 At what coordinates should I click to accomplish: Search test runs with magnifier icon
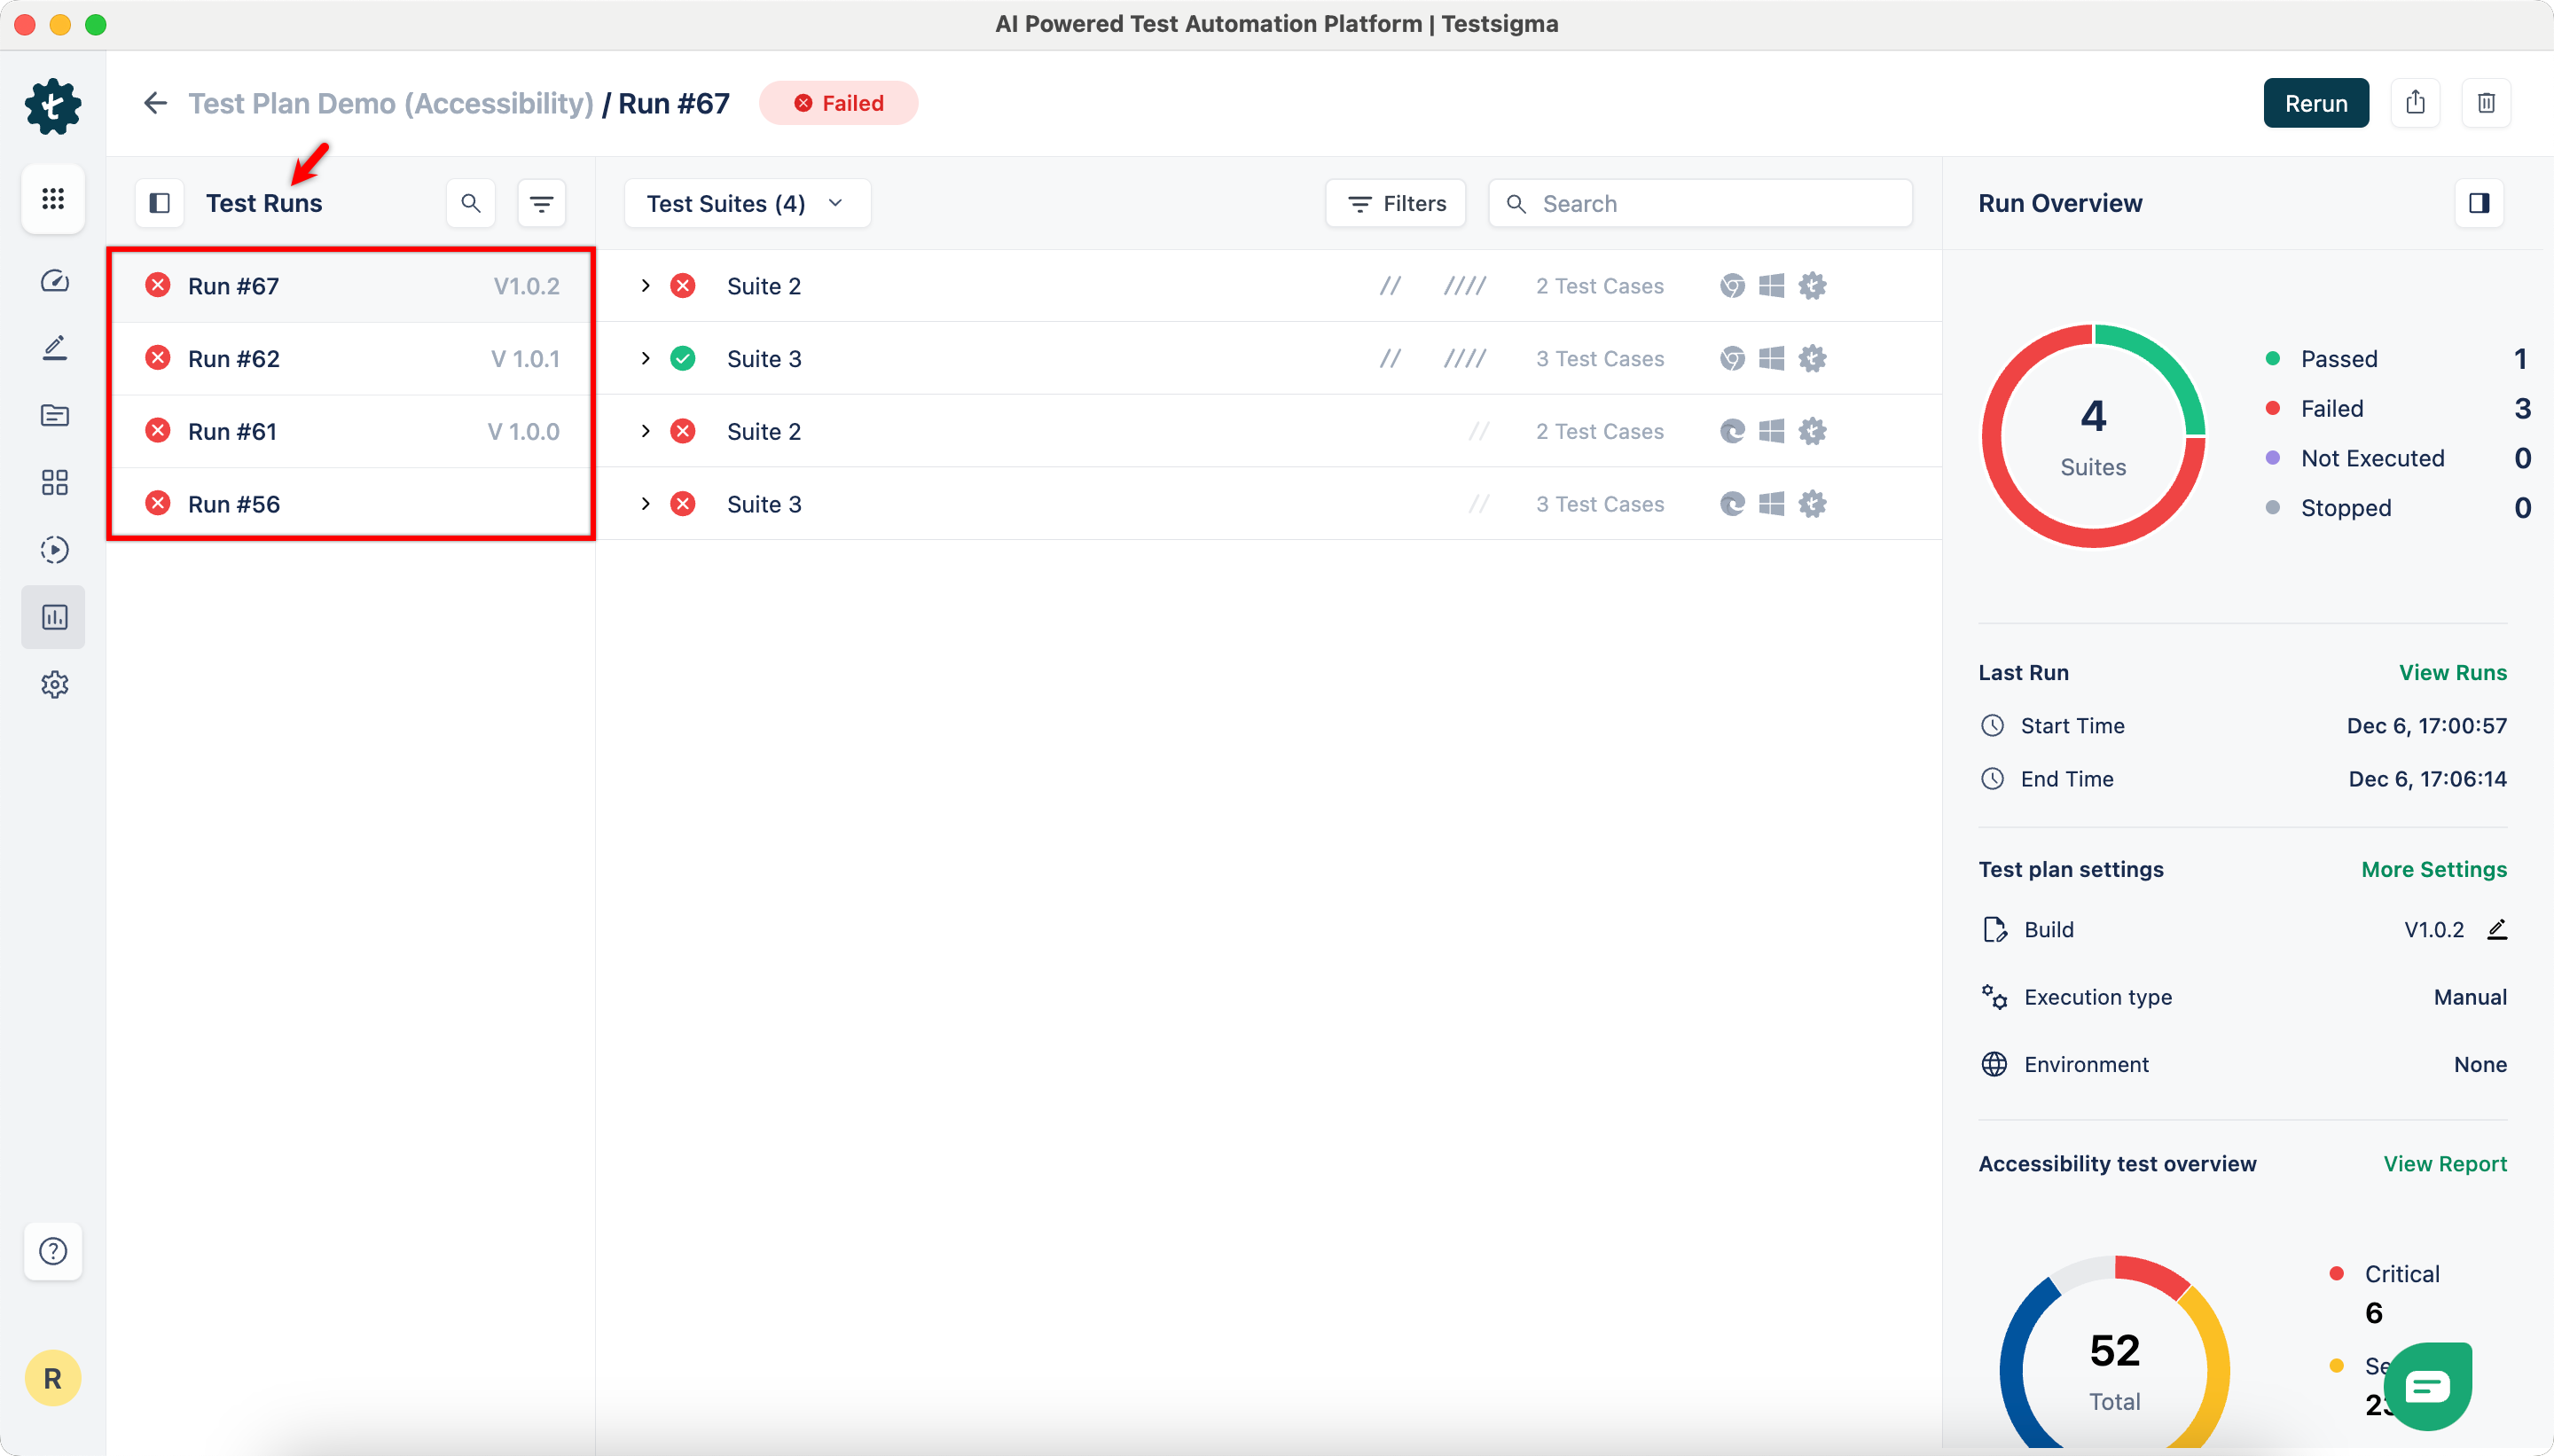coord(470,203)
